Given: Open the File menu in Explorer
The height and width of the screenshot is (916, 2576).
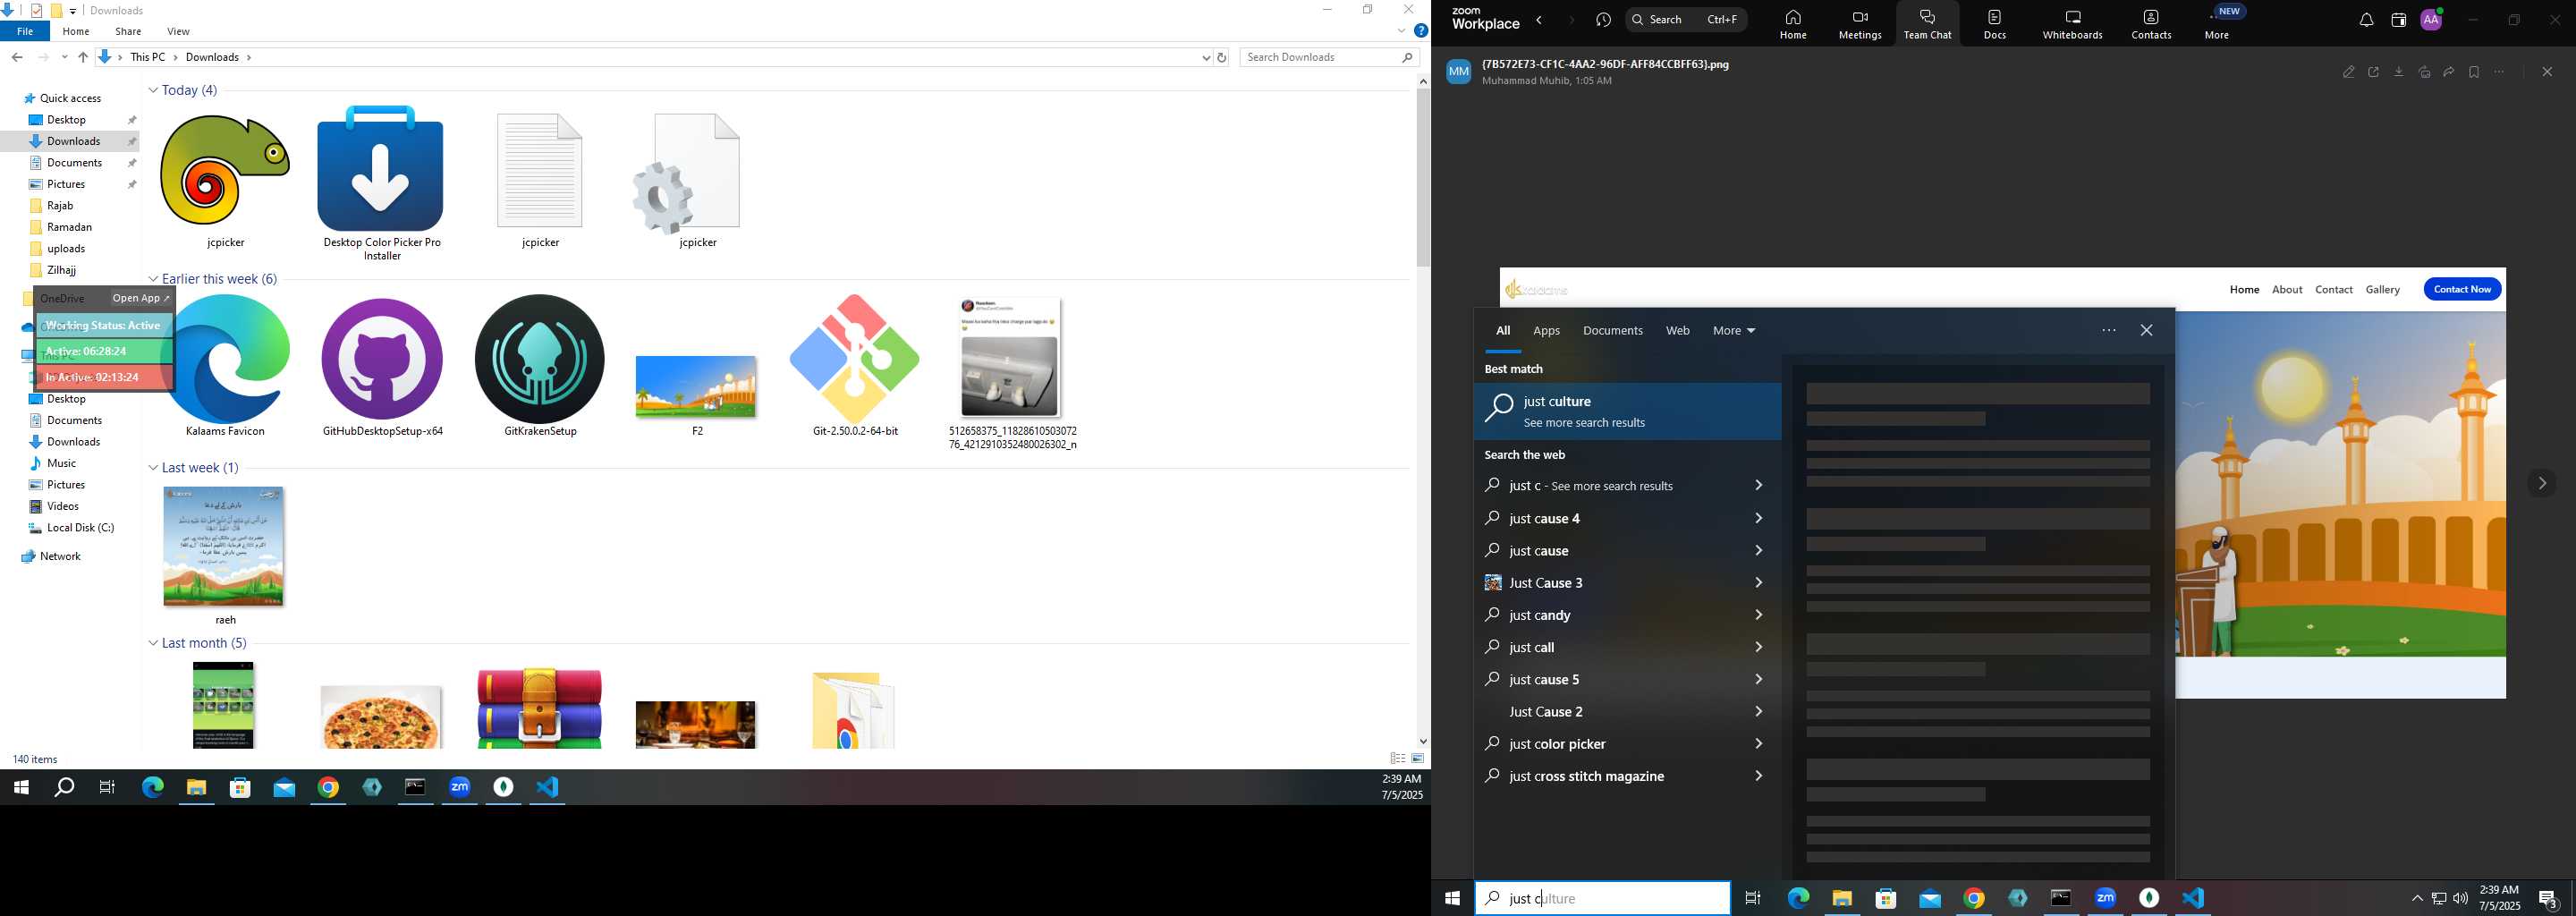Looking at the screenshot, I should pos(25,32).
